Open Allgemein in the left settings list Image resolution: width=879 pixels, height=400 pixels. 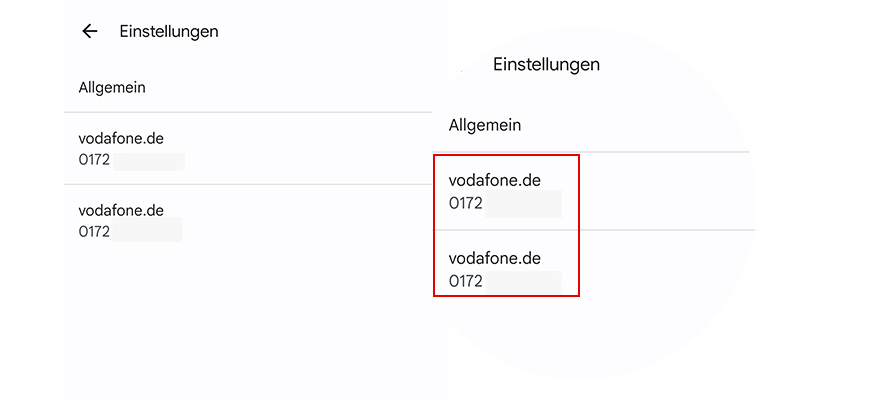[112, 87]
